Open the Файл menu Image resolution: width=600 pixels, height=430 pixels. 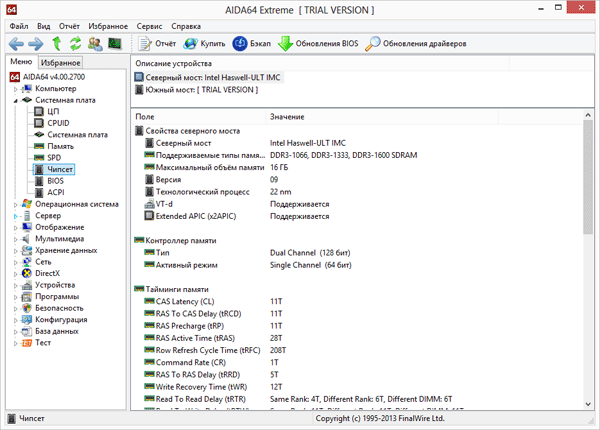pyautogui.click(x=19, y=26)
